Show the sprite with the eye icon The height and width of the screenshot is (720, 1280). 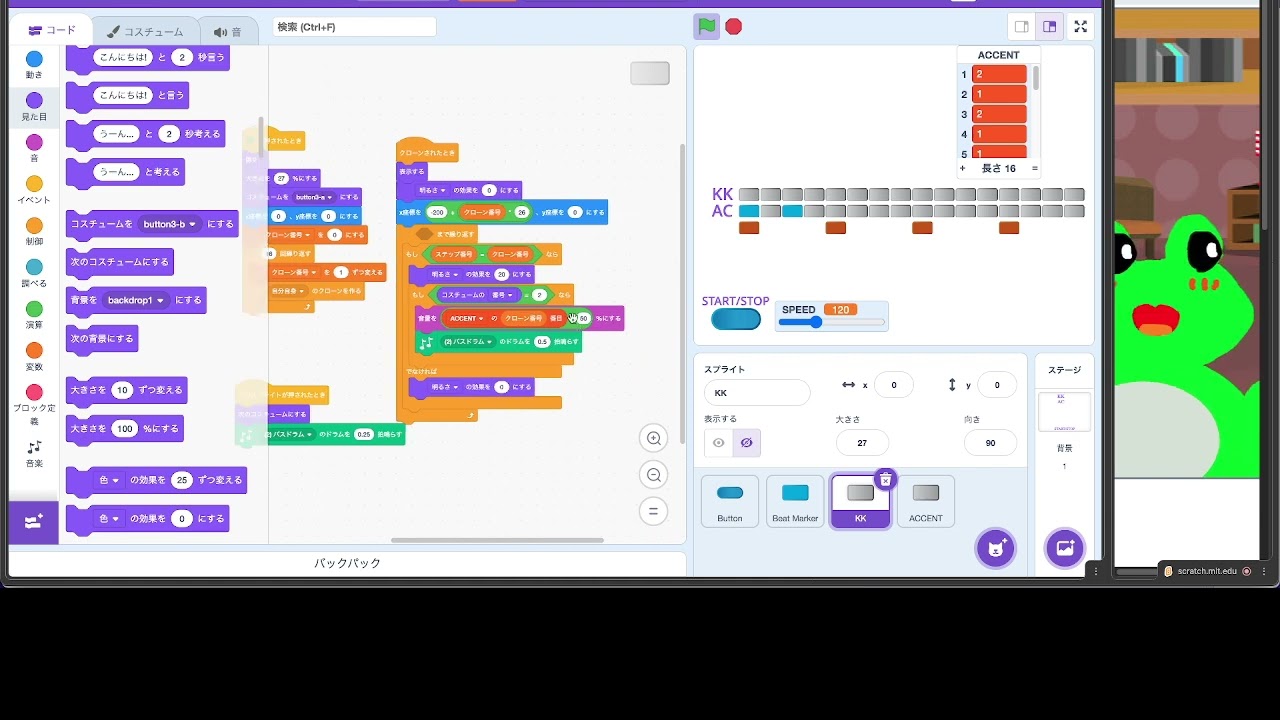tap(718, 442)
